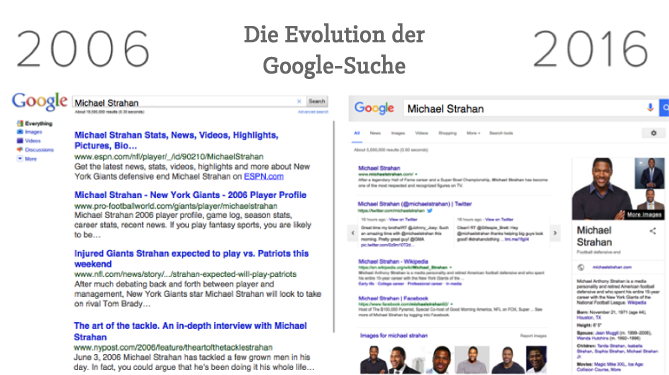Image resolution: width=669 pixels, height=375 pixels.
Task: Open the first 2016 Michael Strahan result
Action: point(379,168)
